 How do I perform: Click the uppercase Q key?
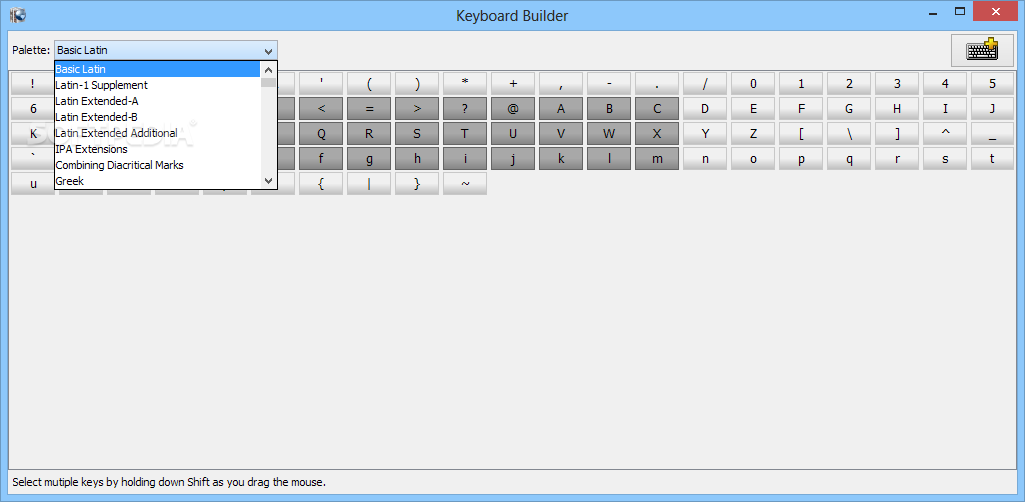pyautogui.click(x=321, y=133)
